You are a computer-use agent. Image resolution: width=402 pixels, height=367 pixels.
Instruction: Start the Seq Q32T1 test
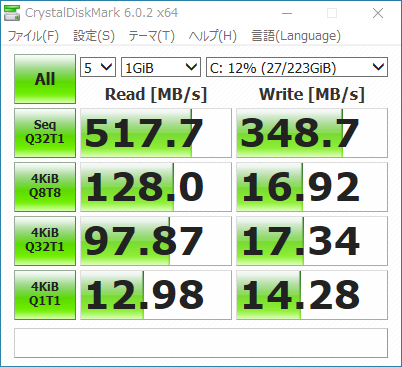click(45, 133)
